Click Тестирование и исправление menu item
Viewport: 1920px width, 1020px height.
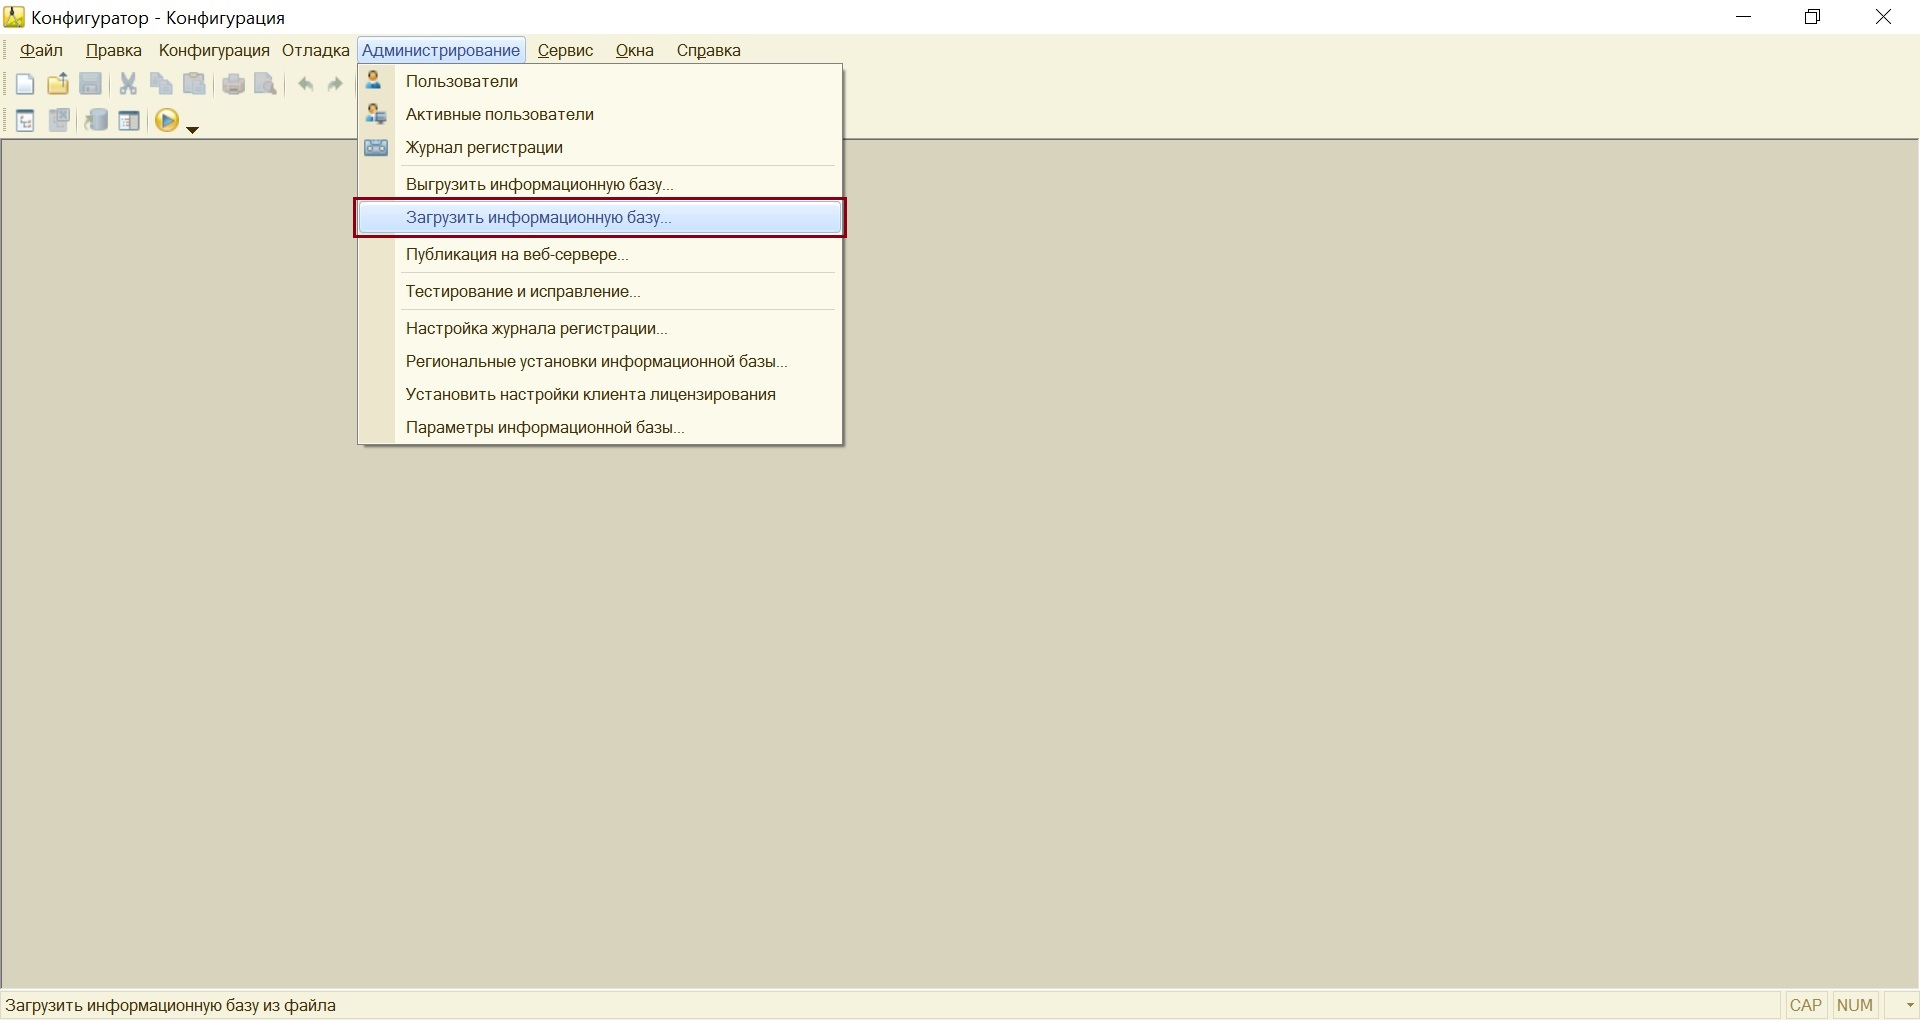[522, 291]
